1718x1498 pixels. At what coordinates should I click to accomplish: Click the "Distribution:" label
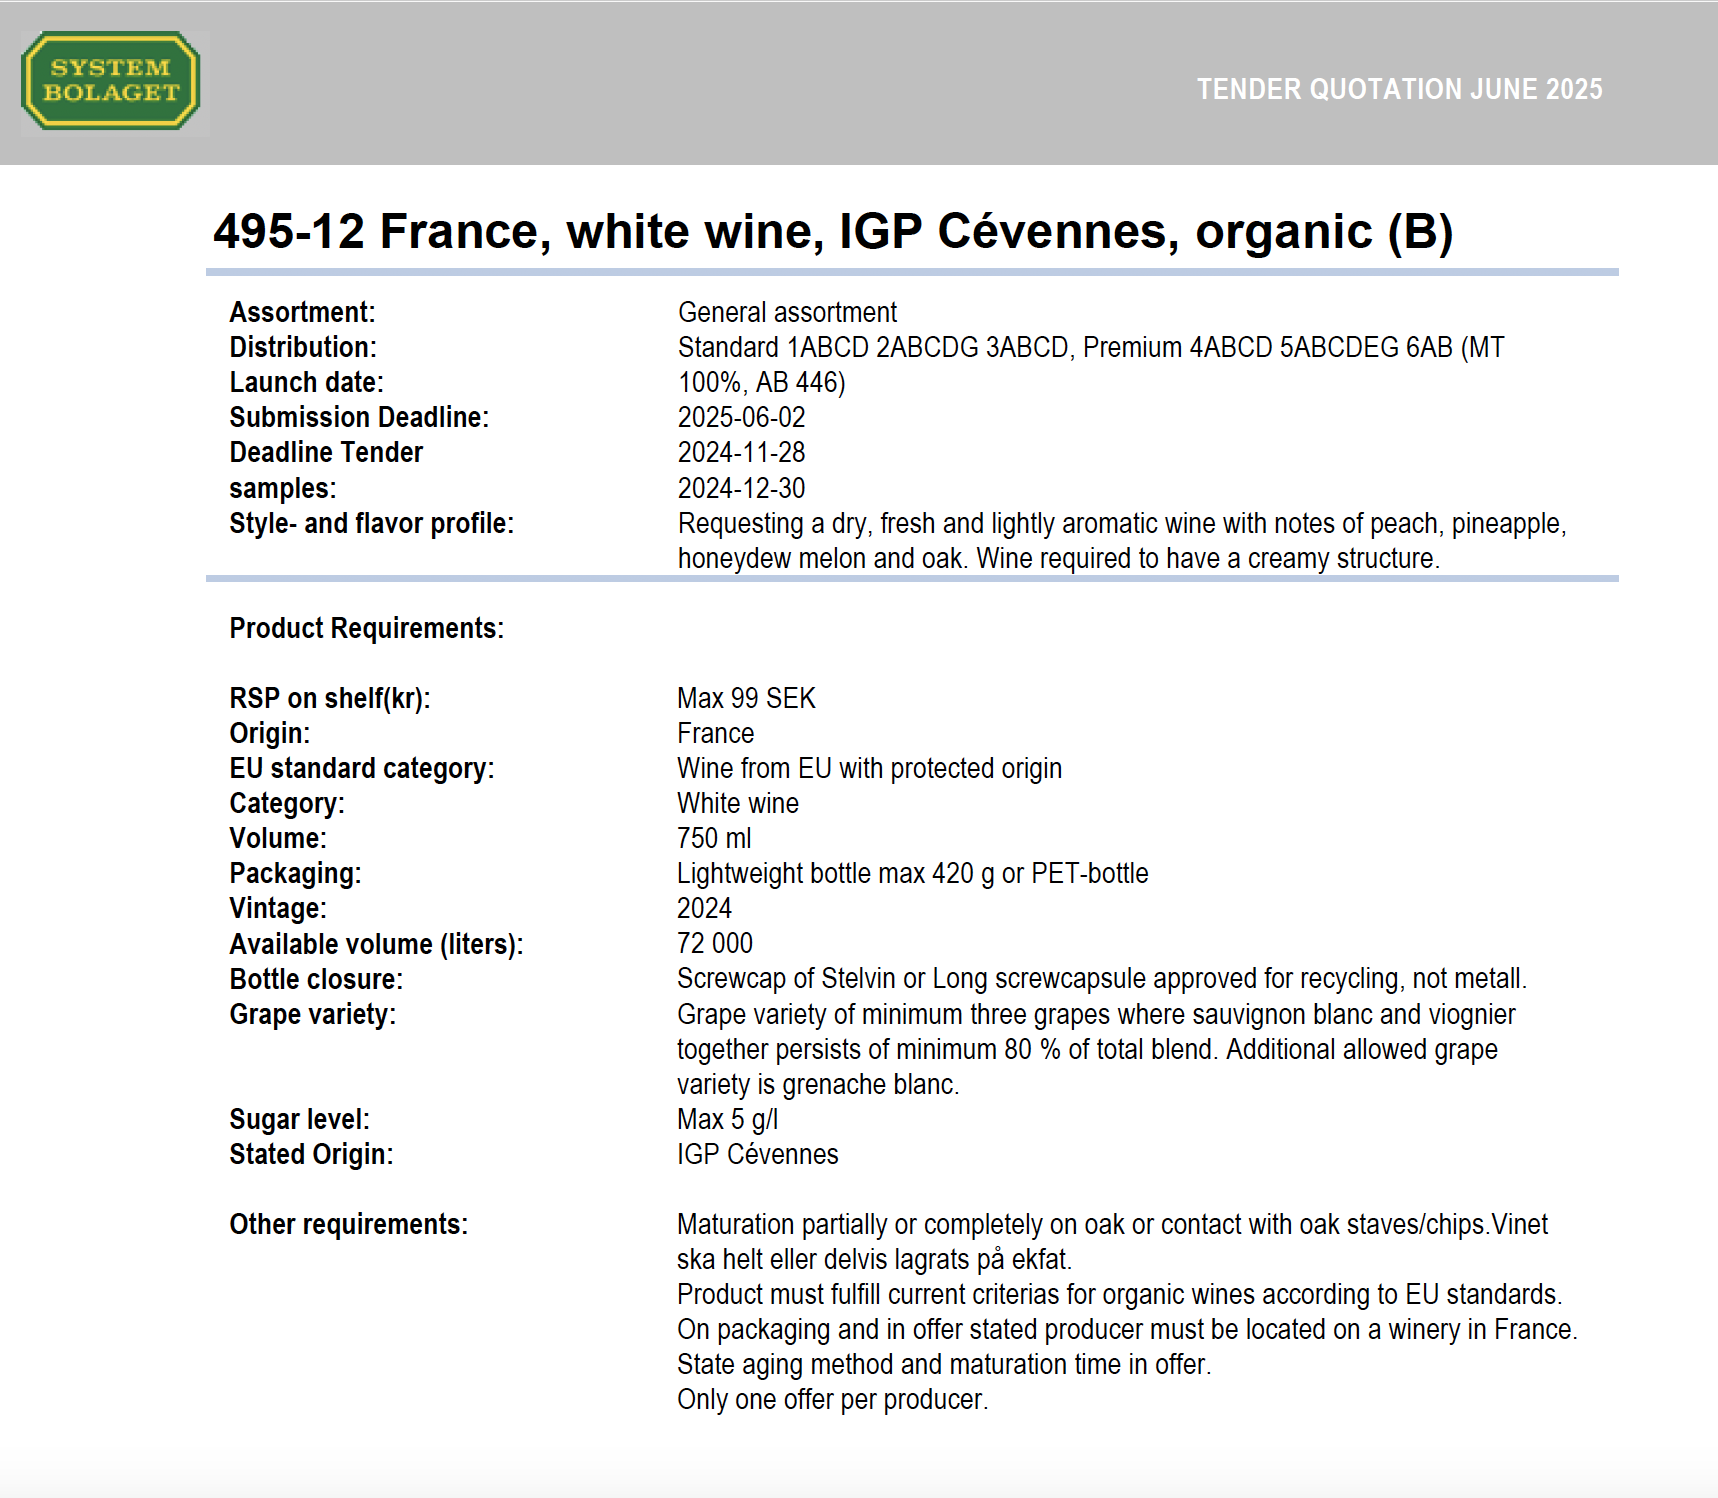pyautogui.click(x=303, y=348)
